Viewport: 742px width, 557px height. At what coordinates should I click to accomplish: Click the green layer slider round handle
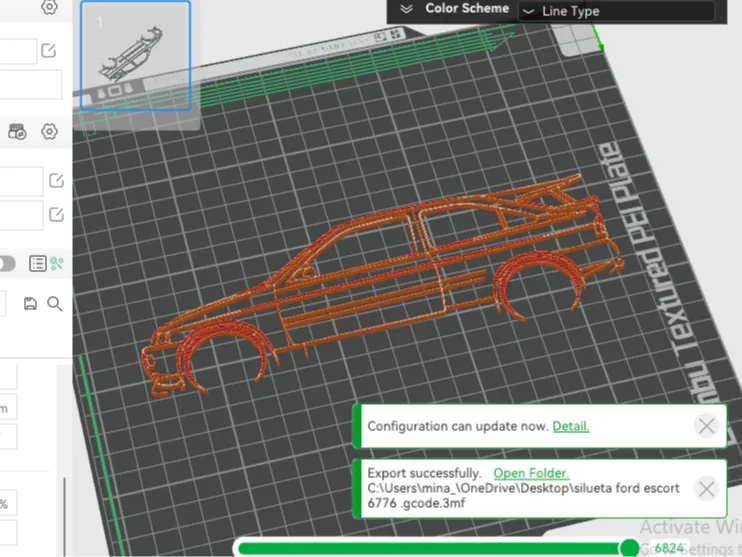point(629,548)
